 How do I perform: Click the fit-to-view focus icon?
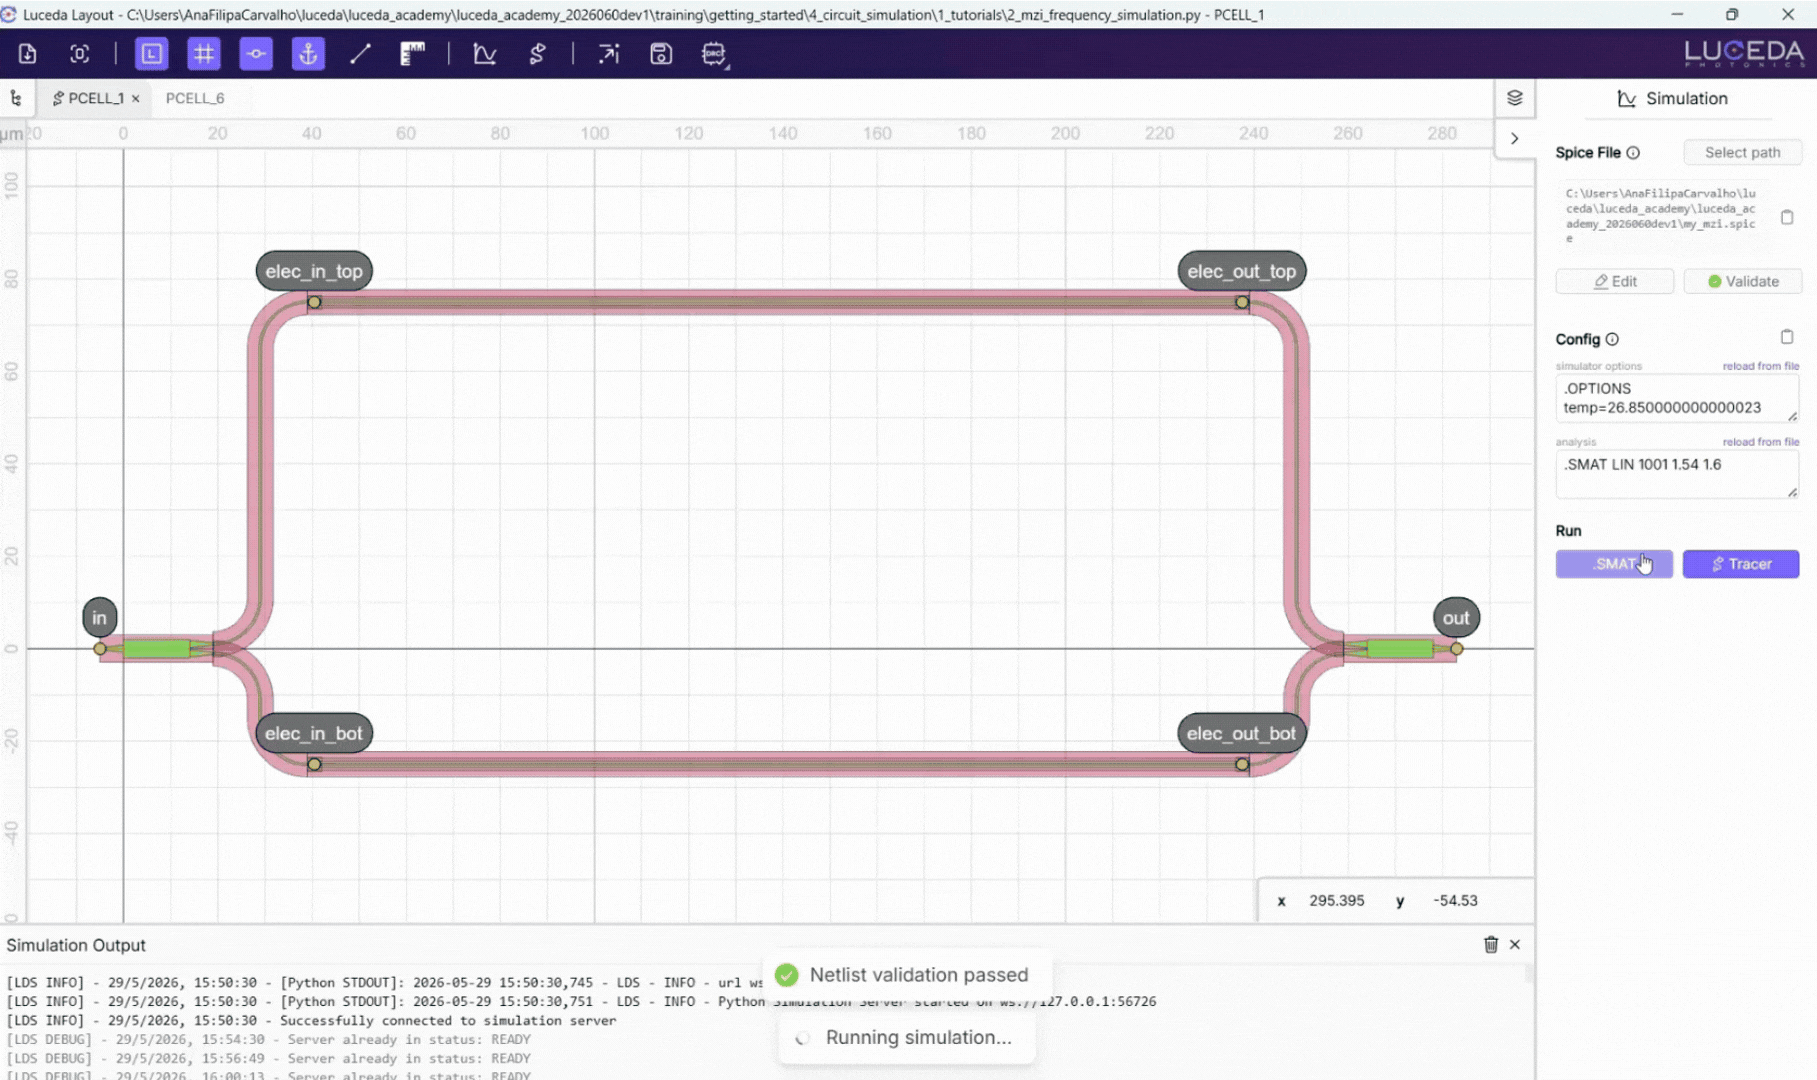coord(79,54)
